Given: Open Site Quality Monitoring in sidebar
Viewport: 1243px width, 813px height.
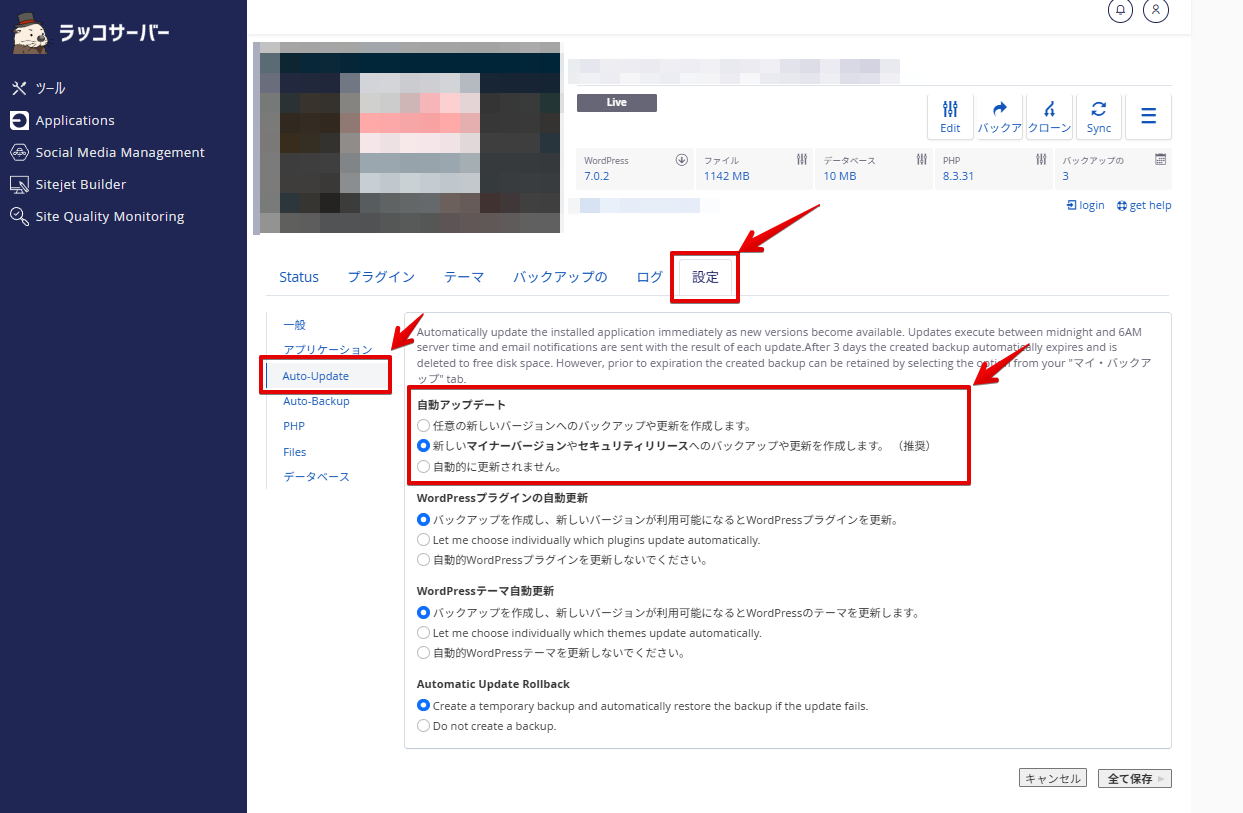Looking at the screenshot, I should click(110, 216).
